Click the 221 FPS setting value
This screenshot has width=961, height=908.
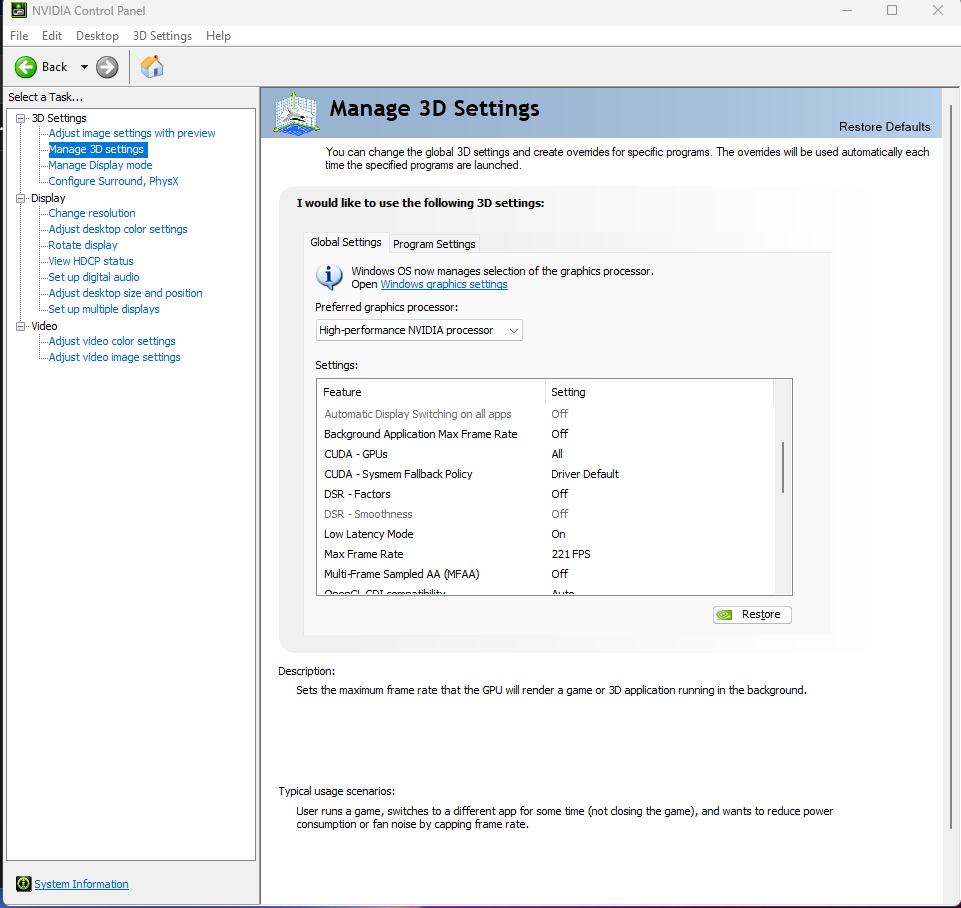pyautogui.click(x=571, y=554)
